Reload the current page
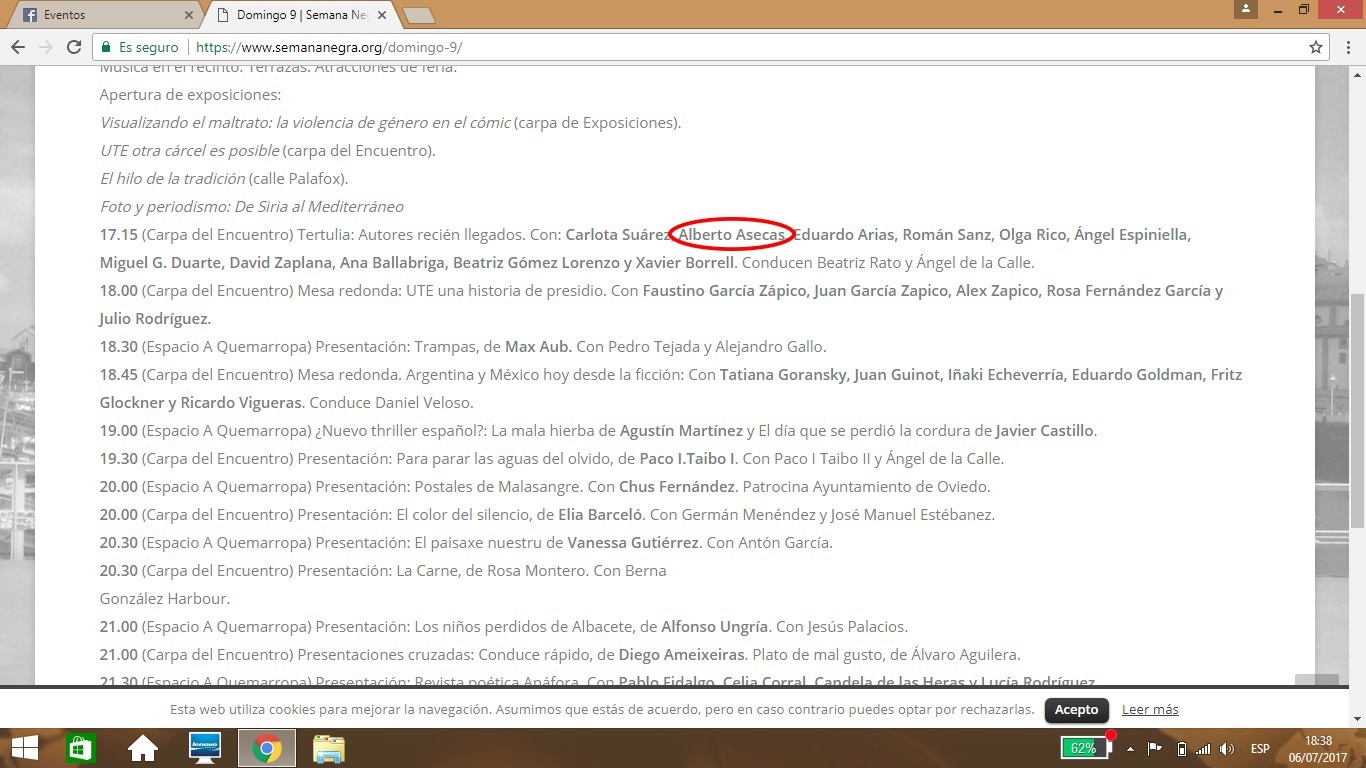The height and width of the screenshot is (768, 1366). coord(73,47)
